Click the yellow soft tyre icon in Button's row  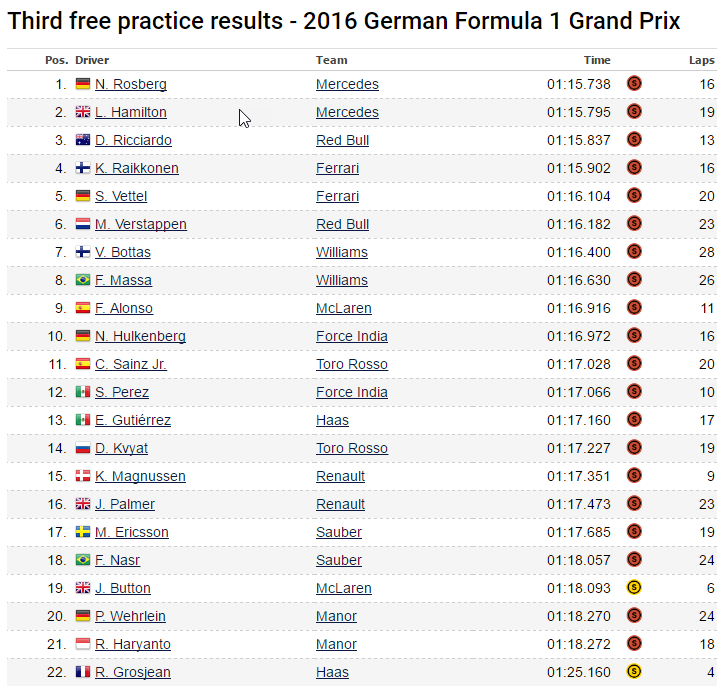pyautogui.click(x=633, y=588)
